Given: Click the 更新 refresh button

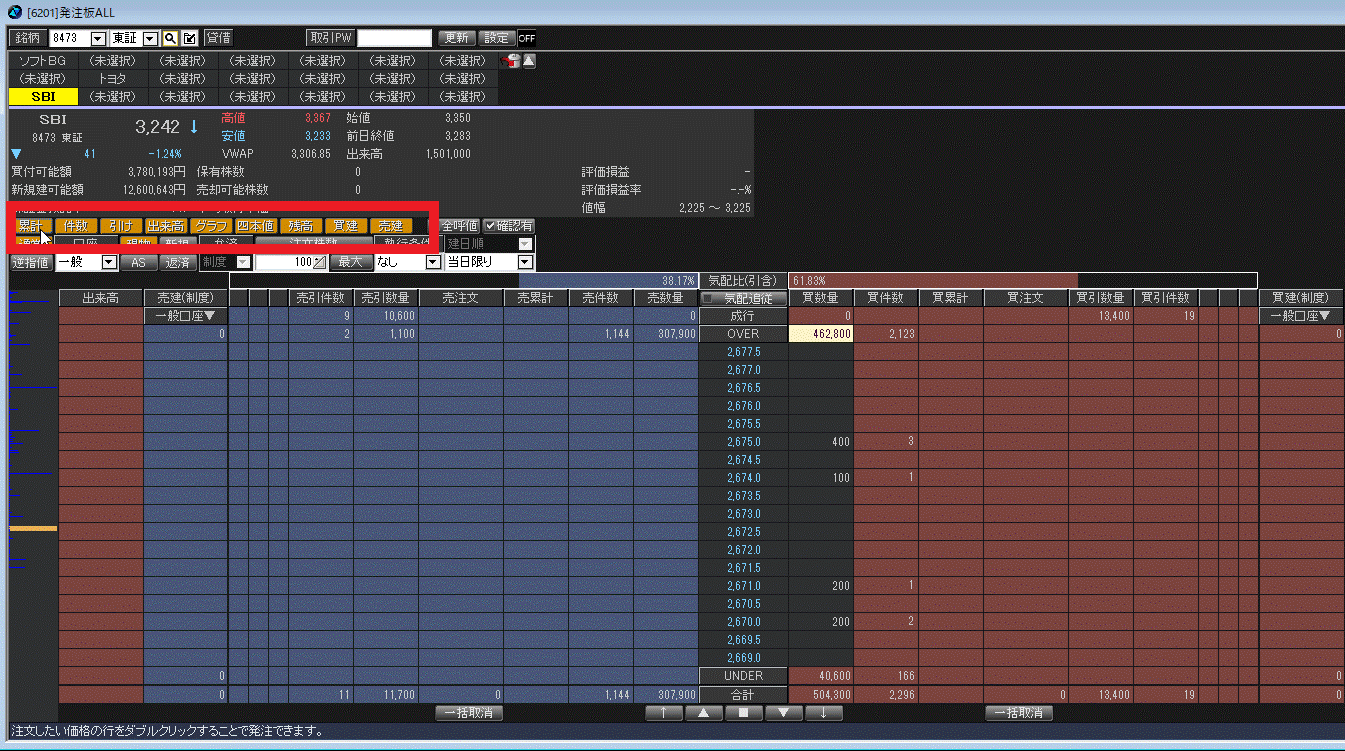Looking at the screenshot, I should pyautogui.click(x=456, y=38).
